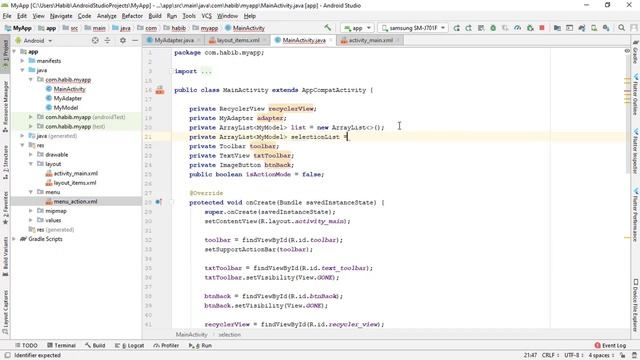The height and width of the screenshot is (360, 640).
Task: Expand the values folder
Action: click(31, 220)
